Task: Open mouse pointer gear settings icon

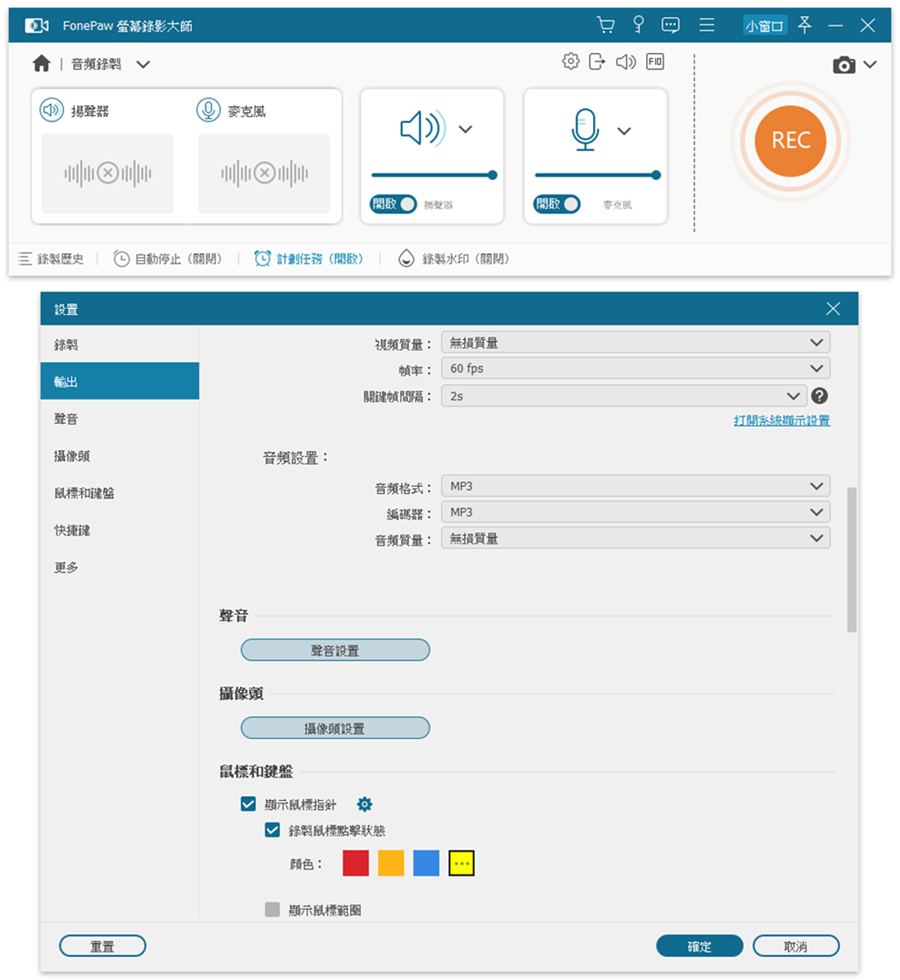Action: (364, 804)
